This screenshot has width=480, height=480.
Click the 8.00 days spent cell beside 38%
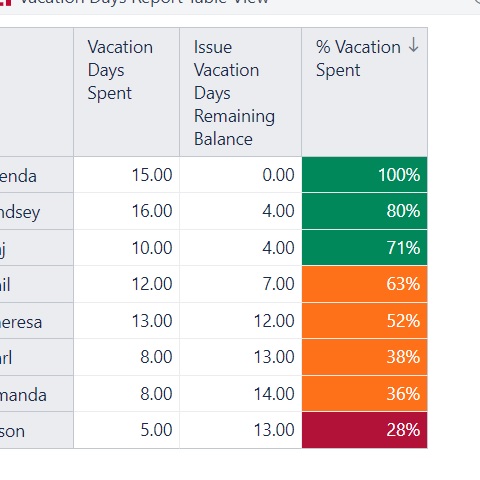pyautogui.click(x=127, y=357)
